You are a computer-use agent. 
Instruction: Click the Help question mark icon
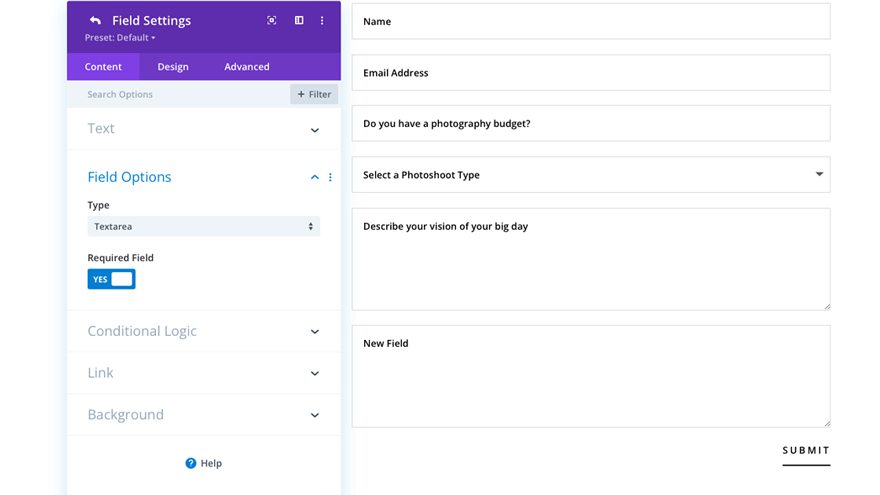coord(191,463)
